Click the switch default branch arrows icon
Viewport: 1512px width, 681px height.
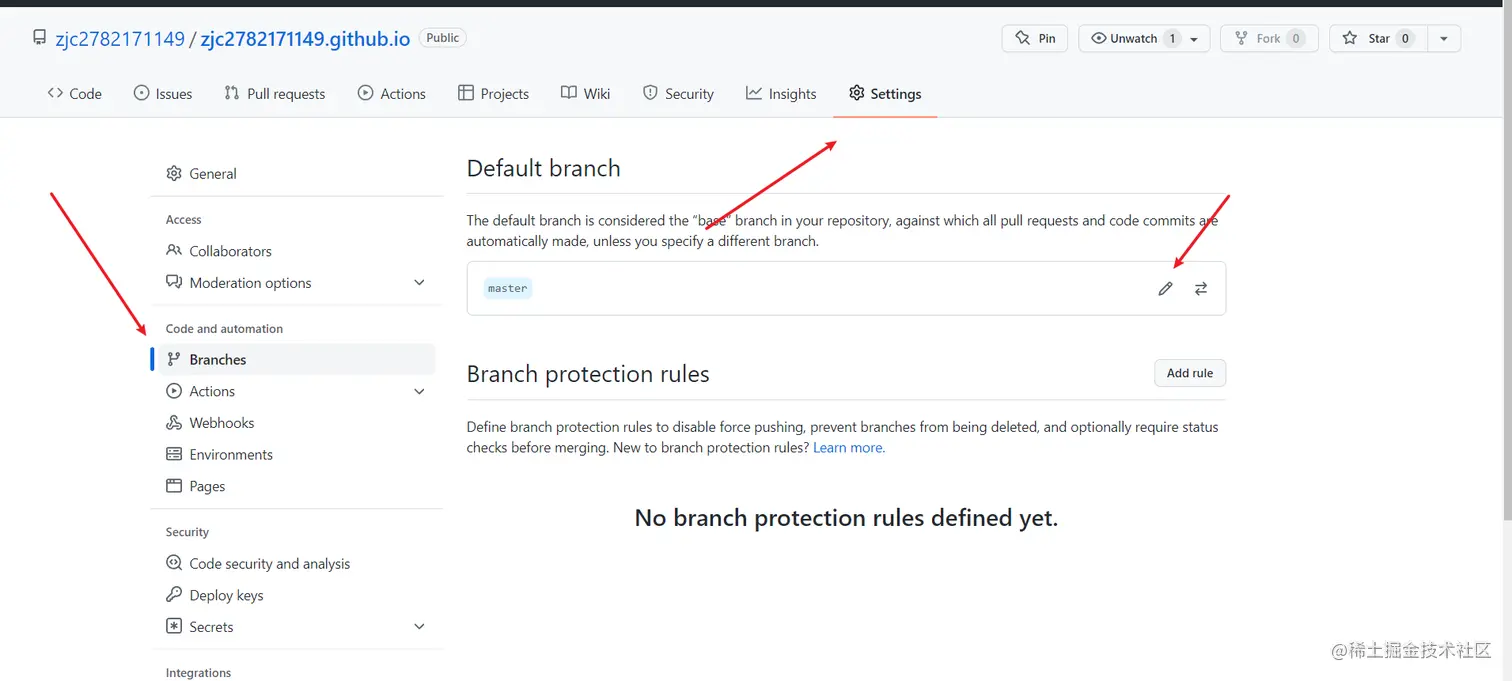click(1201, 289)
